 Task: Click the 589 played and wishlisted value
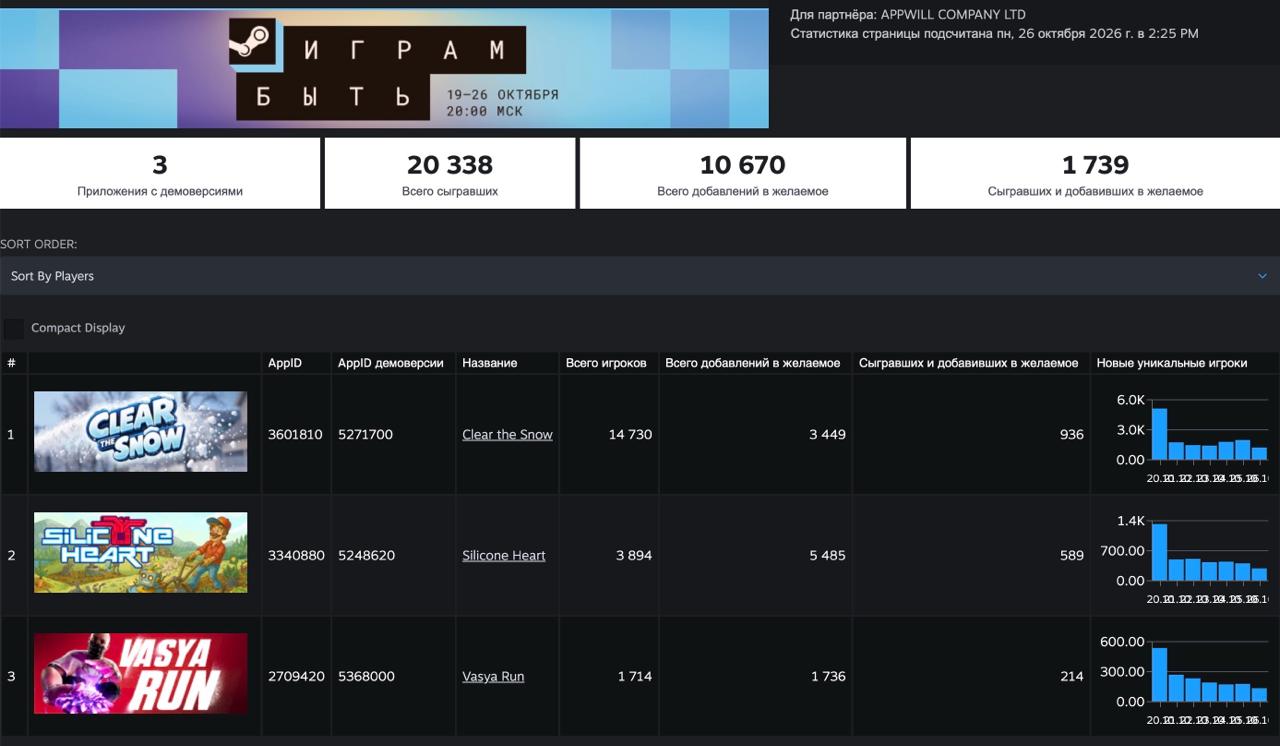pyautogui.click(x=1072, y=556)
